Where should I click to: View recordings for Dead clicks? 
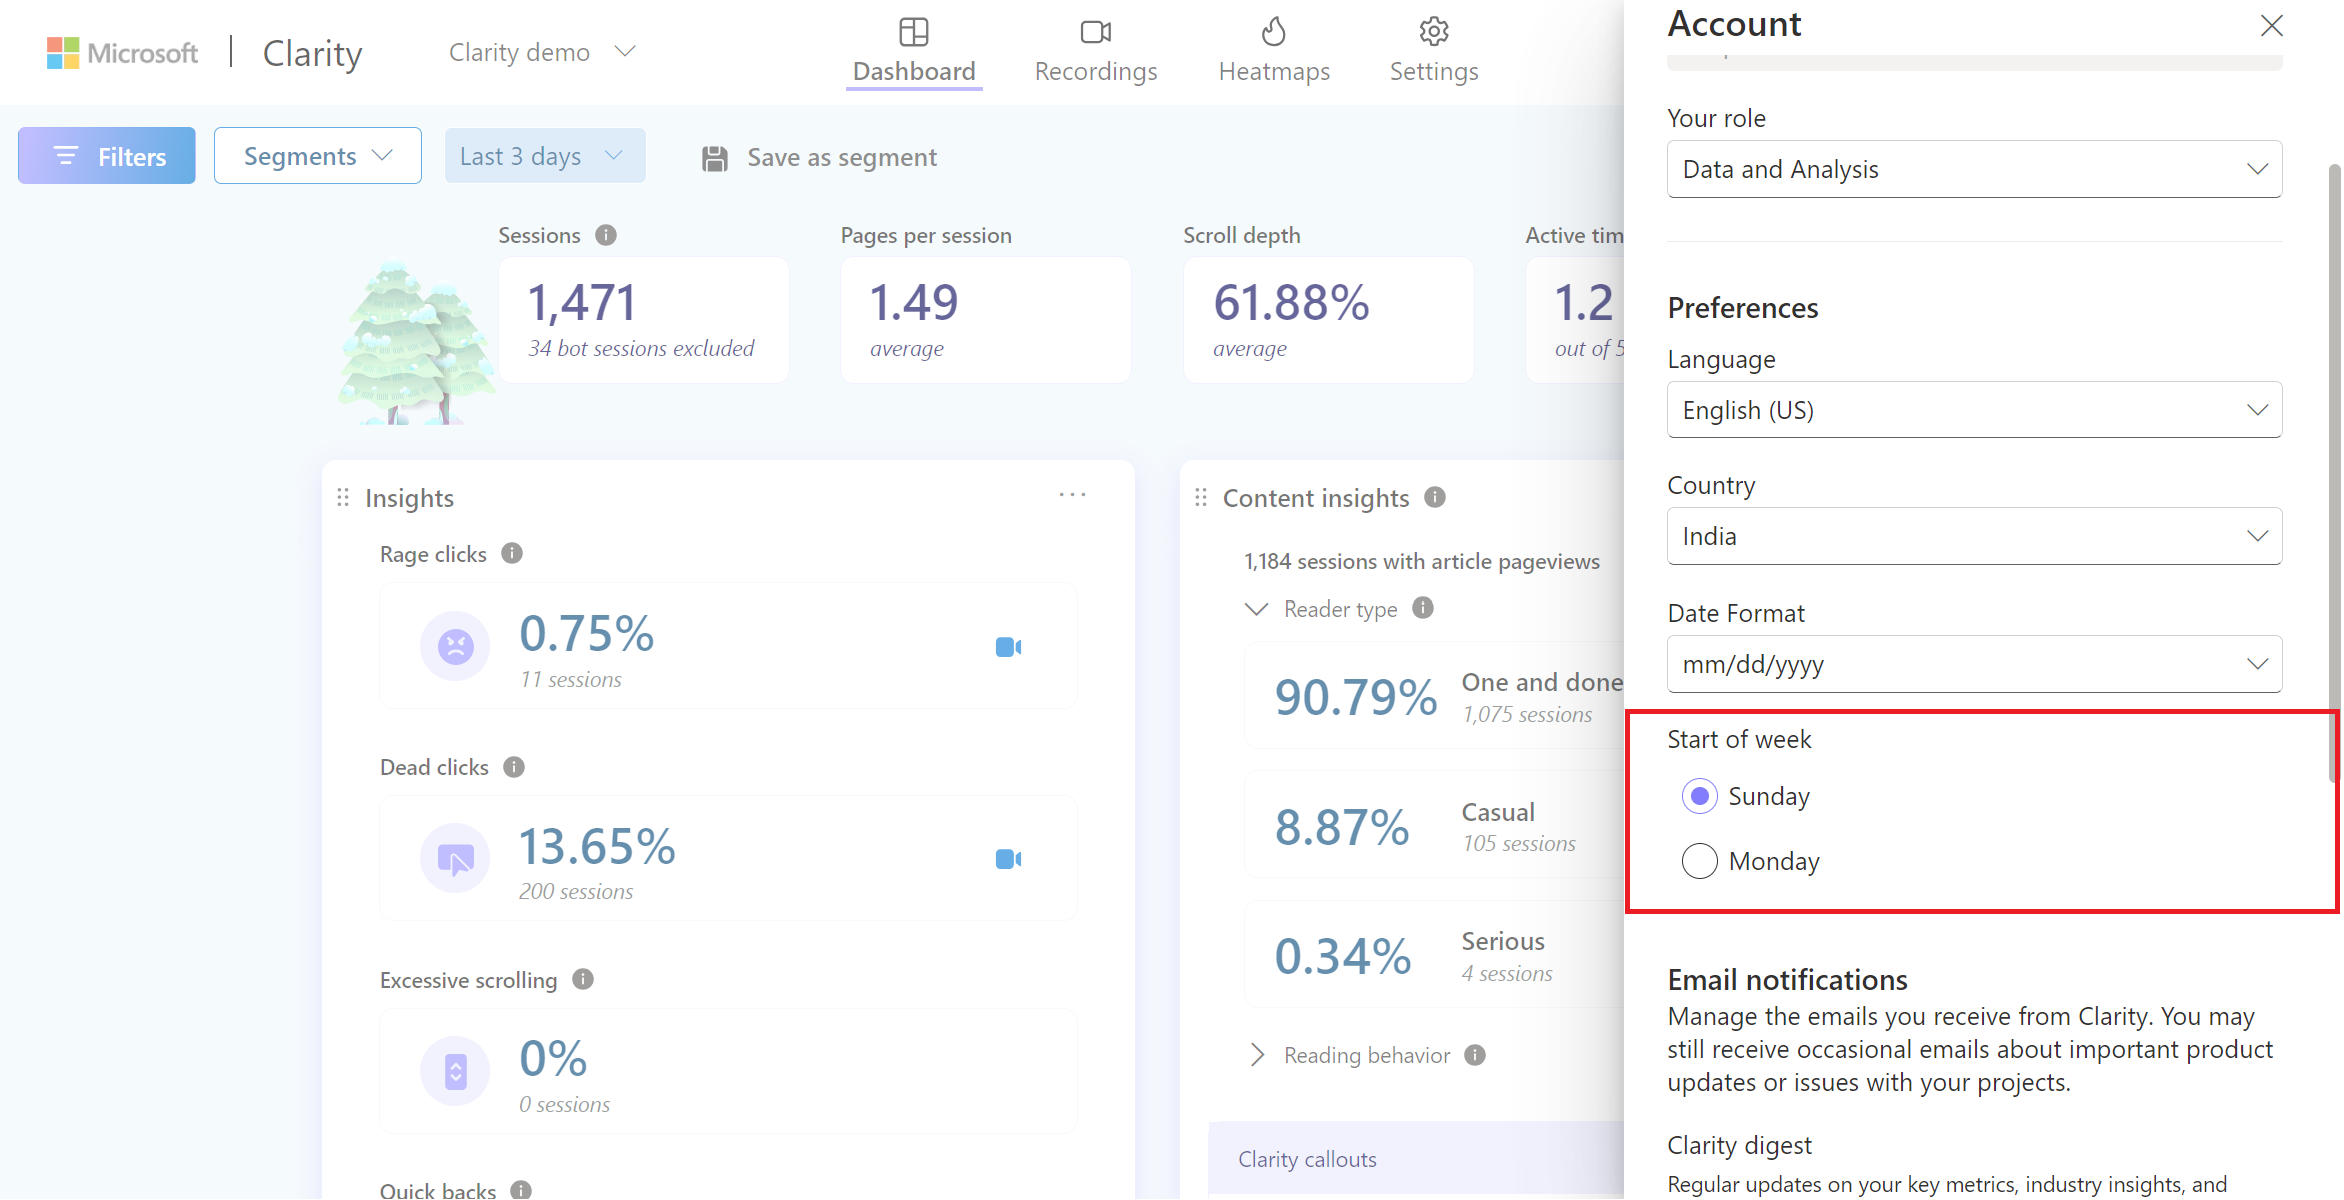(1009, 859)
